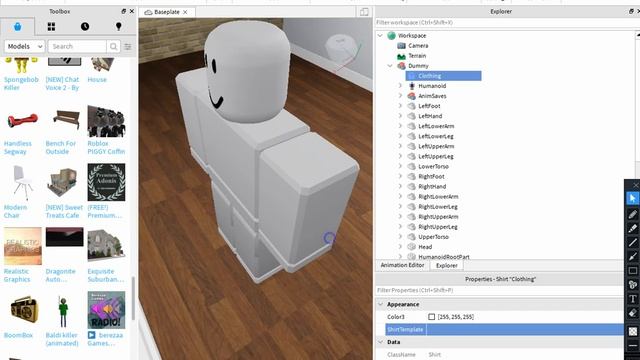Select the Handless Segway model thumbnail
Viewport: 640px width, 360px height.
(23, 121)
